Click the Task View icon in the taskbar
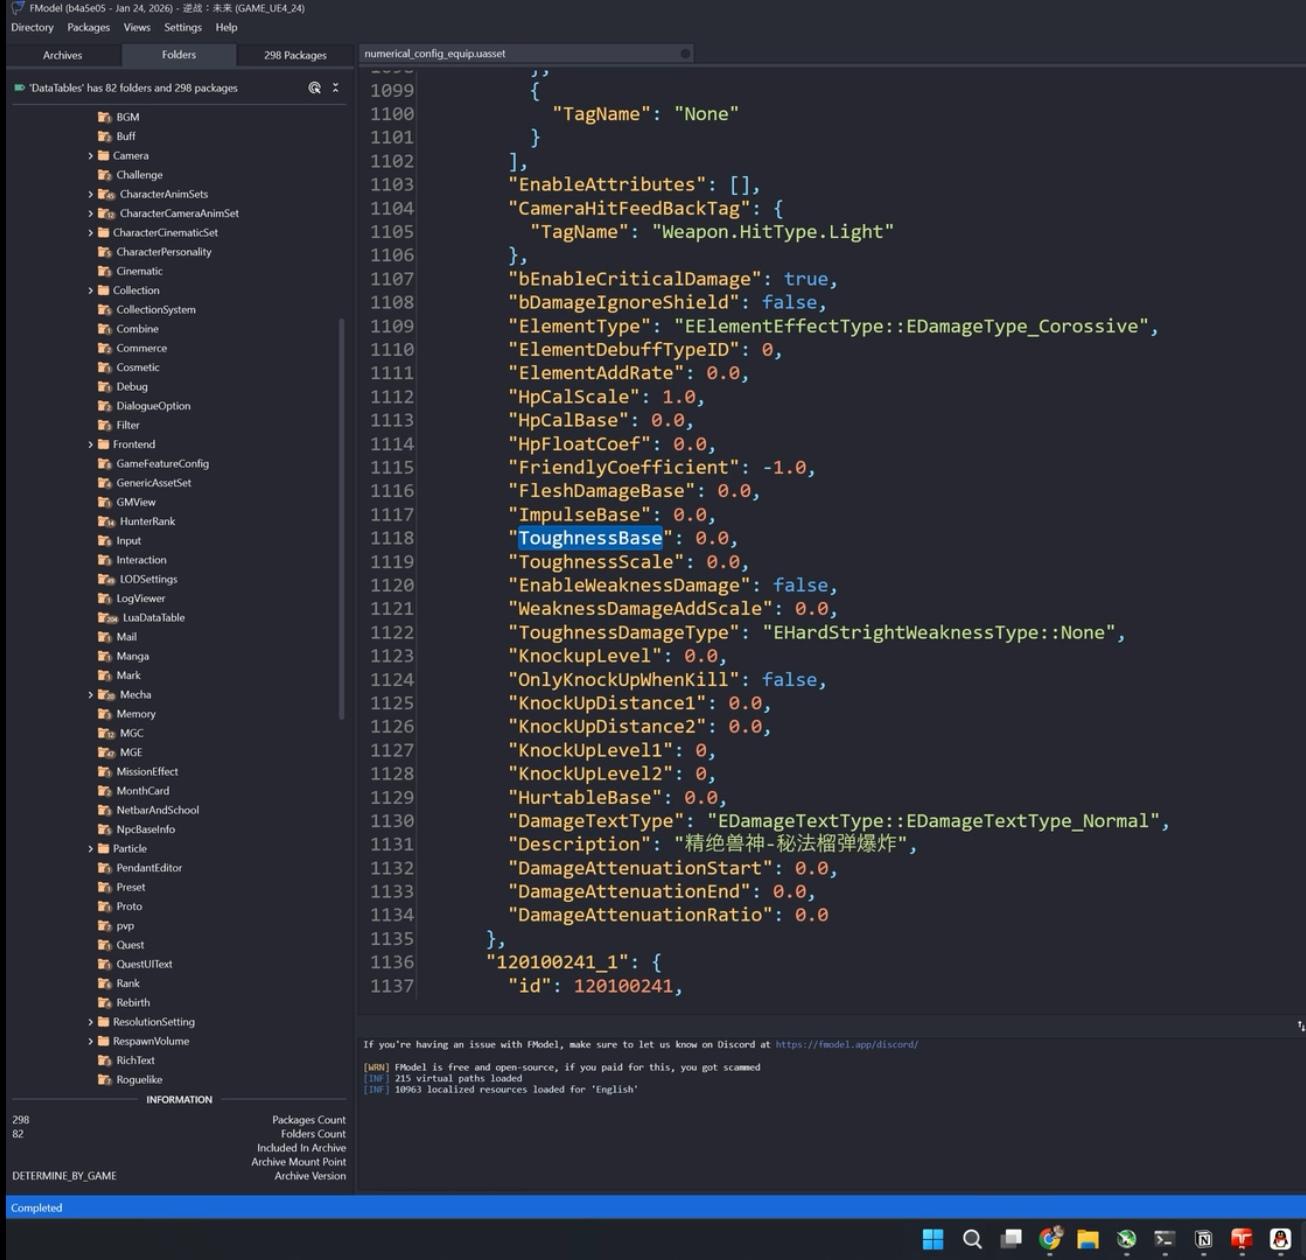 [1011, 1239]
